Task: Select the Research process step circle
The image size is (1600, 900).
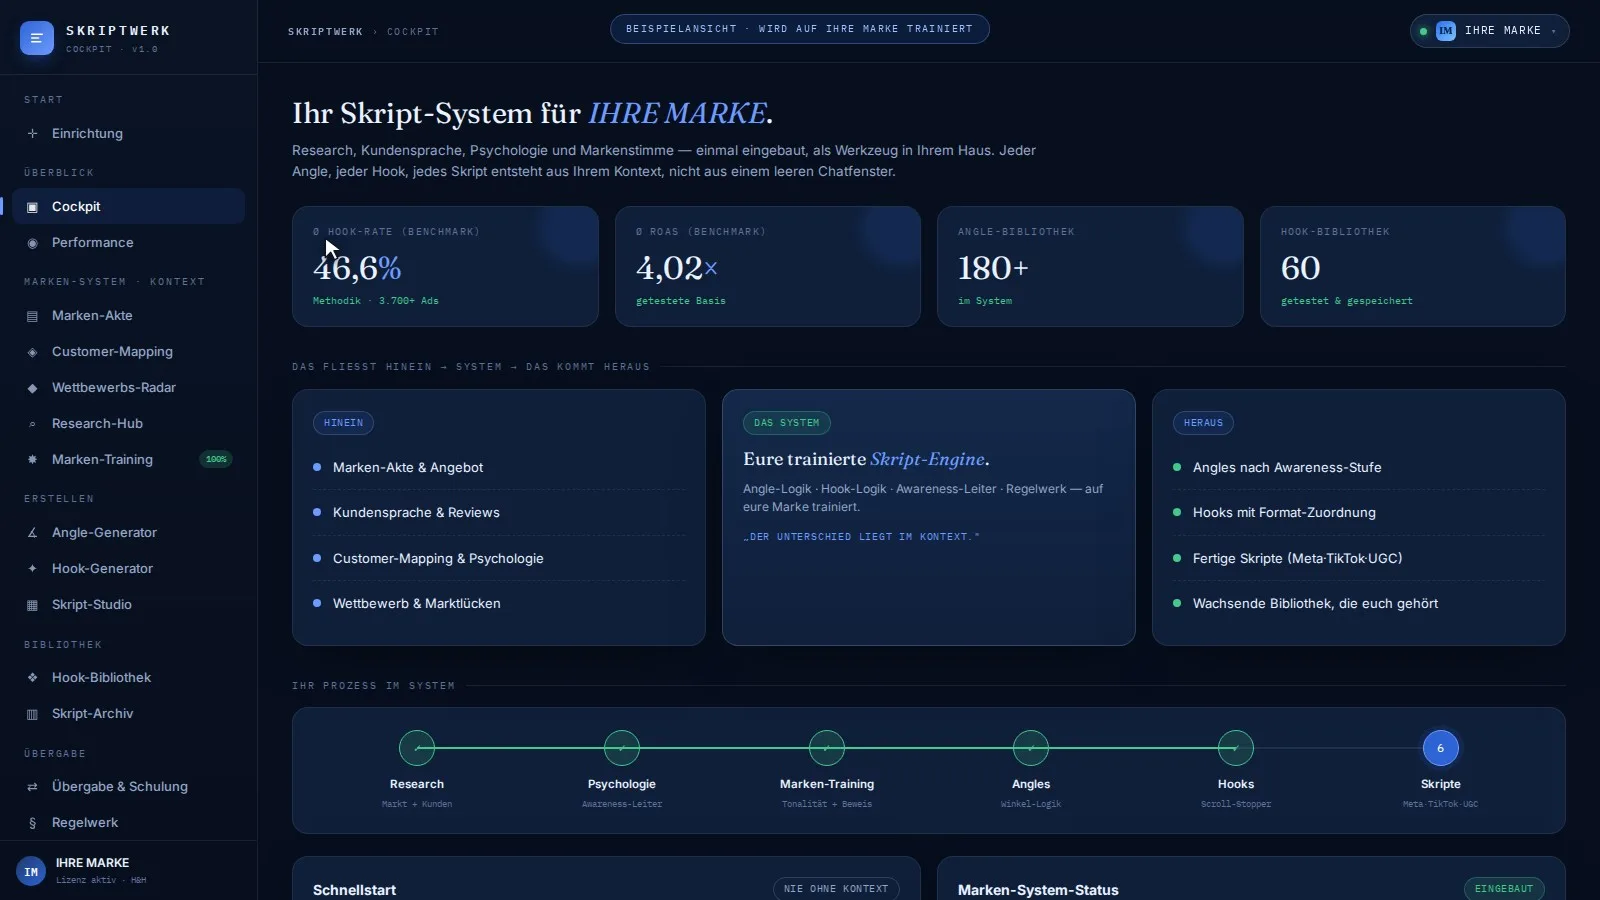Action: pyautogui.click(x=417, y=748)
